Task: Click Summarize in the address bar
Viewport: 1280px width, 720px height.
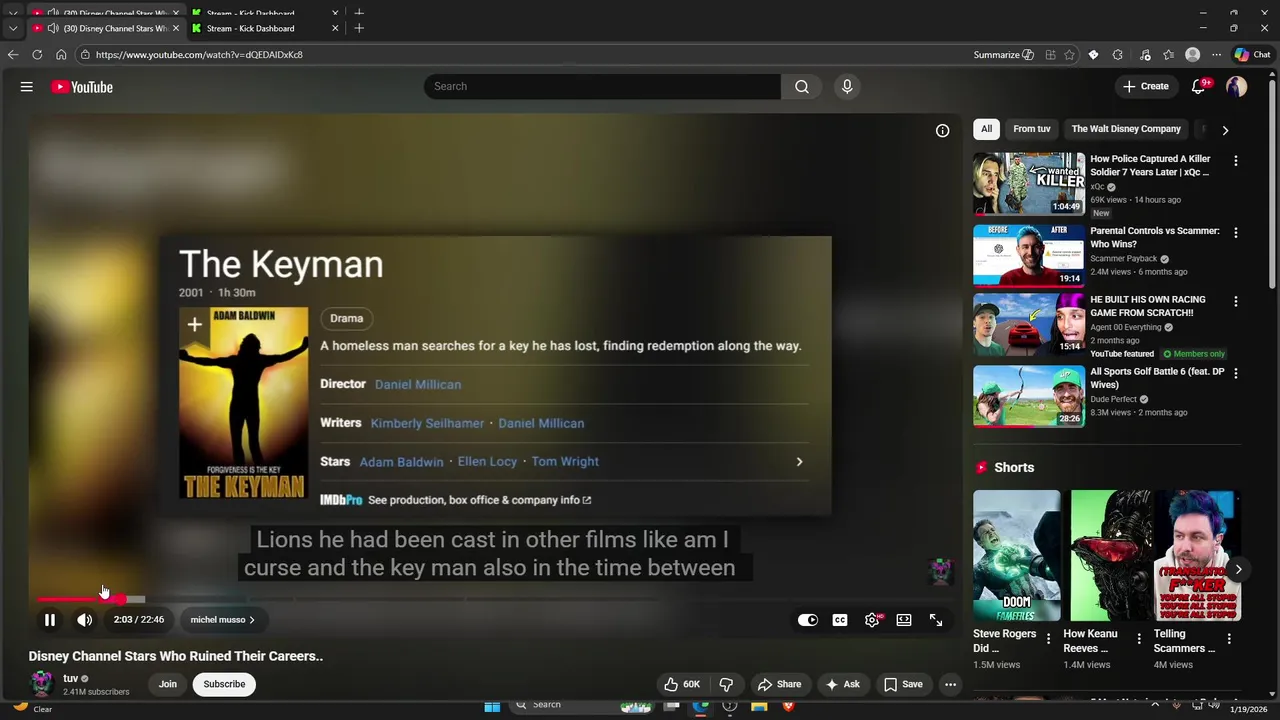Action: pos(1003,55)
